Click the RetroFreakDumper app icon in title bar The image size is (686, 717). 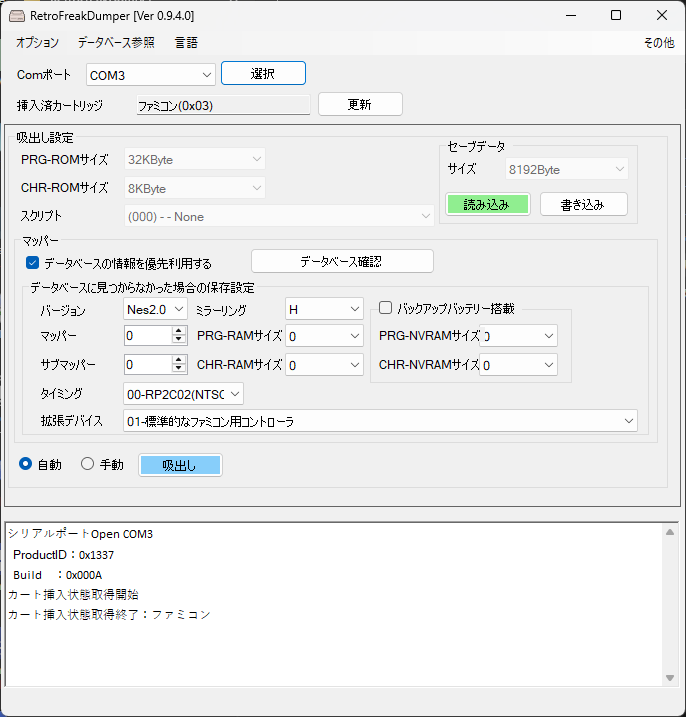[17, 16]
